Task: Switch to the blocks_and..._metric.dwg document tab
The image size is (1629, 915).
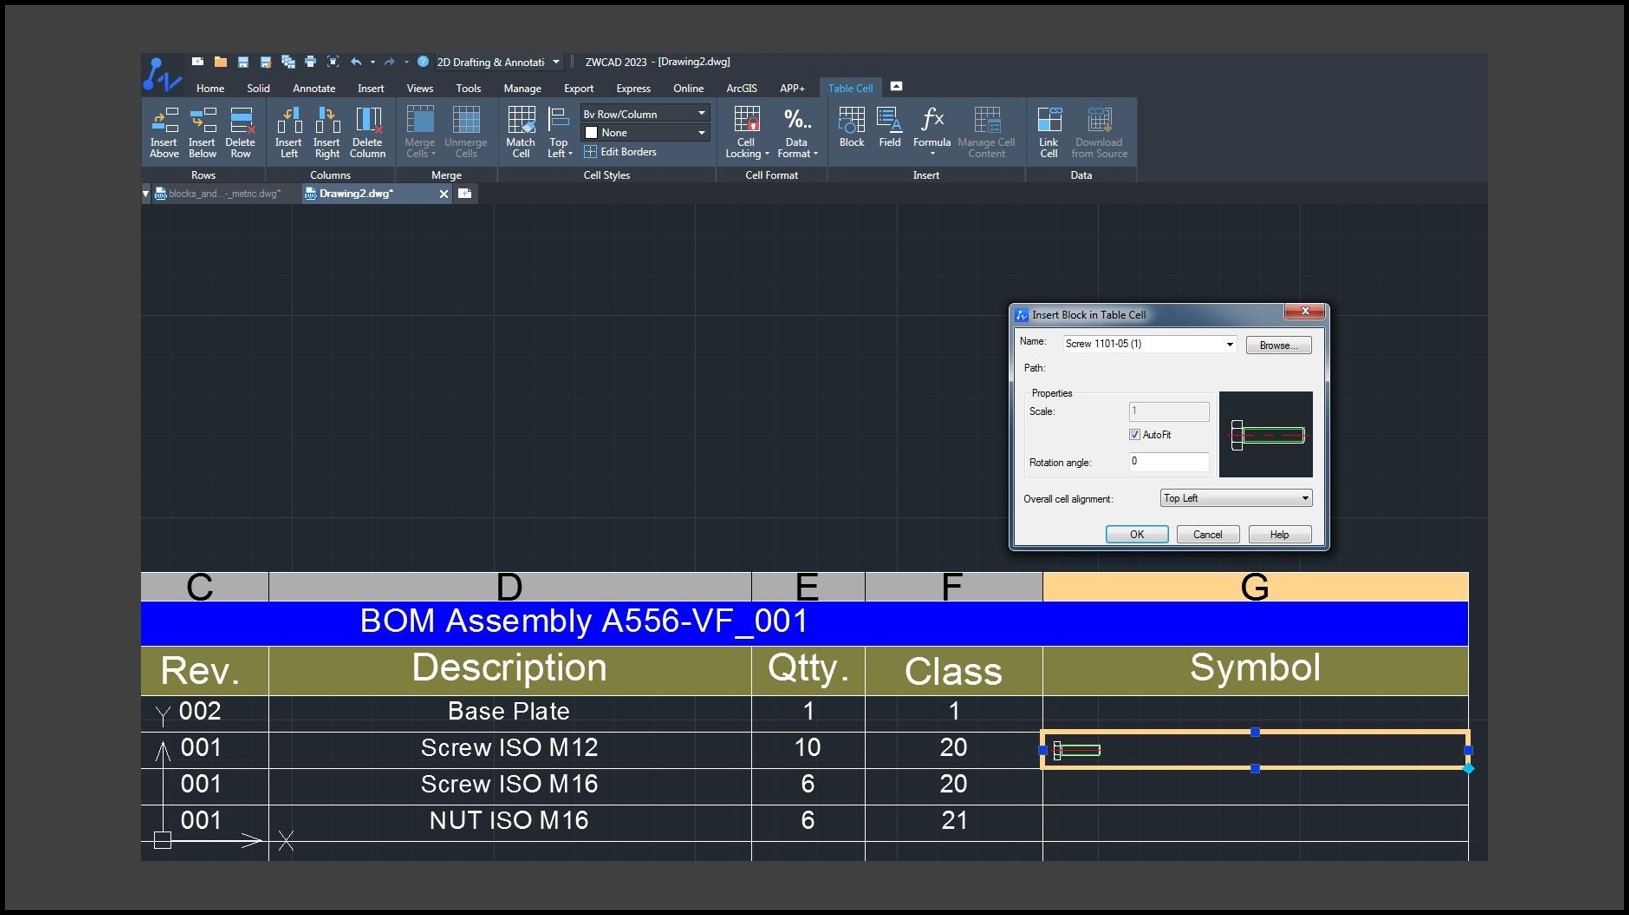Action: (x=223, y=194)
